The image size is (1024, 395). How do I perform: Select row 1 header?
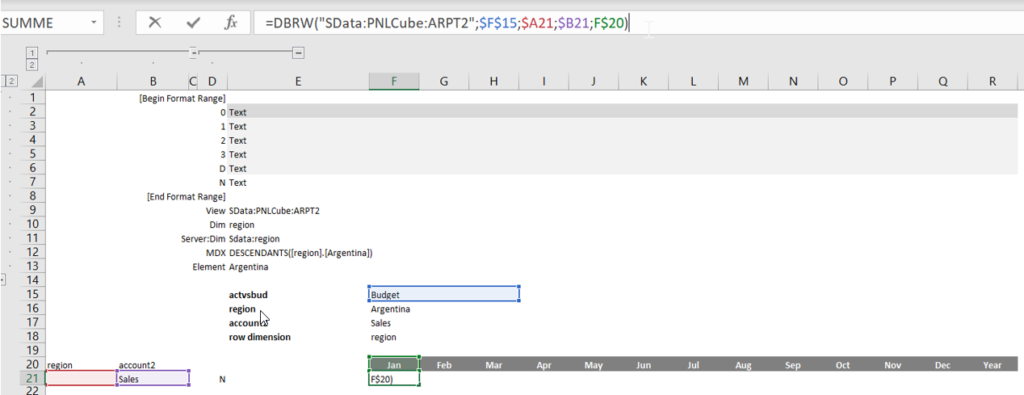click(32, 98)
